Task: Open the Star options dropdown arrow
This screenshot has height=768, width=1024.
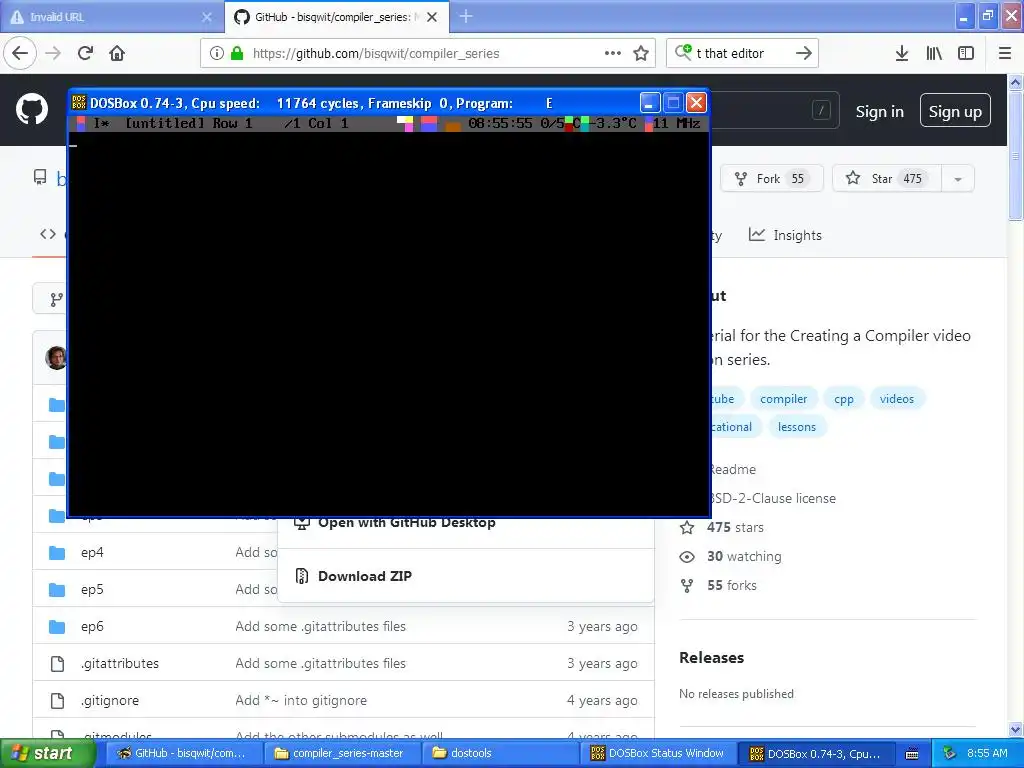Action: point(958,179)
